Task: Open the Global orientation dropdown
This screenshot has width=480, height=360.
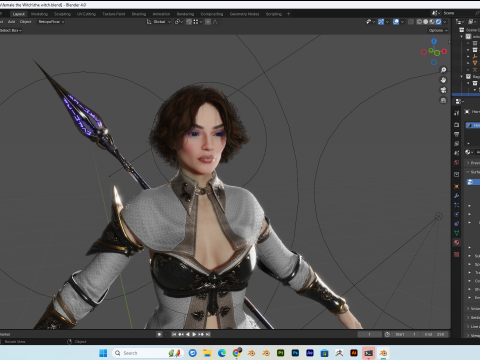Action: click(x=159, y=22)
